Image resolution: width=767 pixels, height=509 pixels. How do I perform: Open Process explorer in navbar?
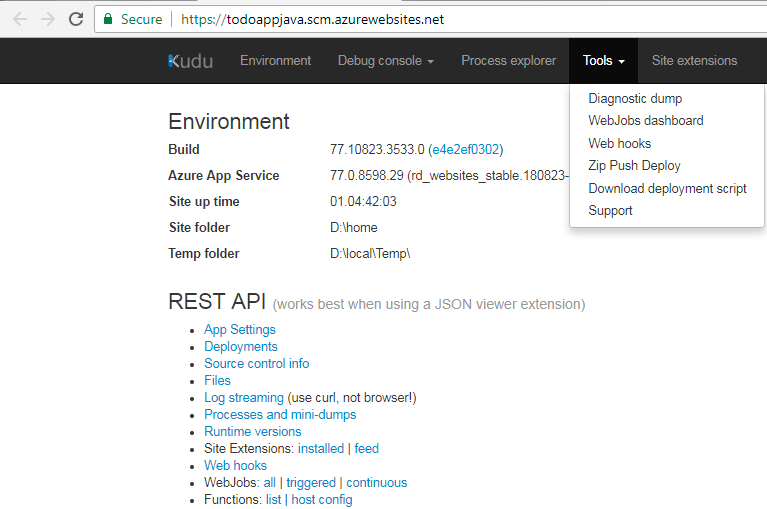pyautogui.click(x=508, y=61)
